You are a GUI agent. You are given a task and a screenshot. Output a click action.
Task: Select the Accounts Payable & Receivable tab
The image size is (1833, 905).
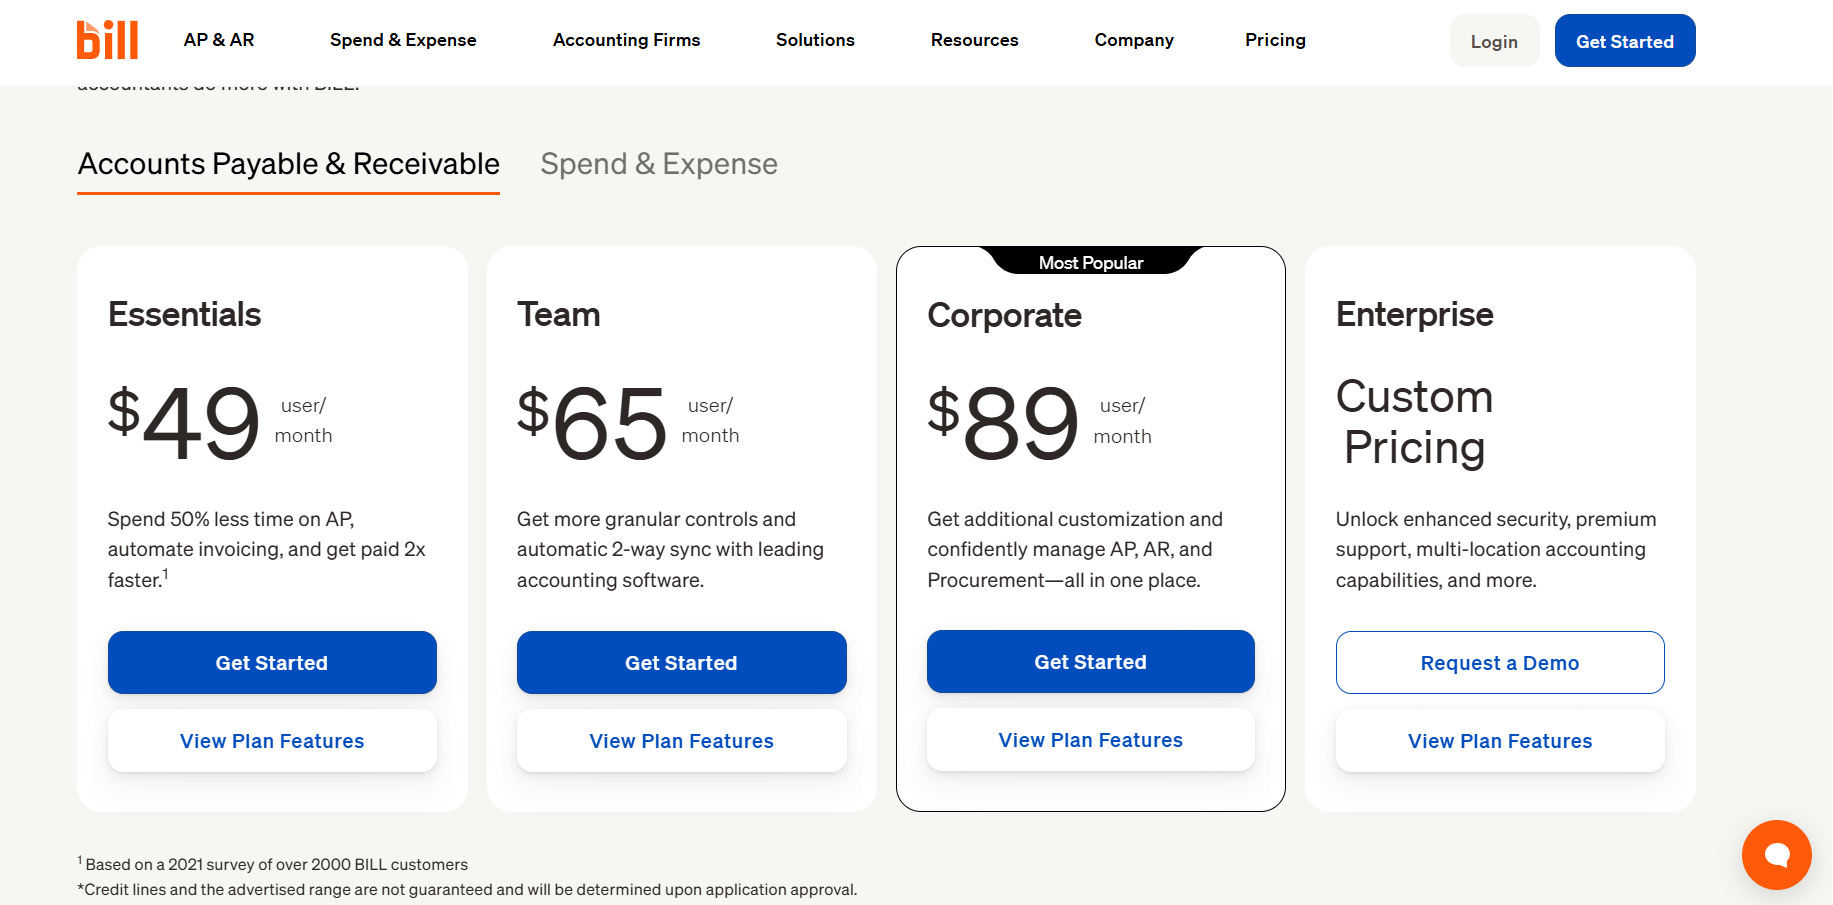pos(288,164)
